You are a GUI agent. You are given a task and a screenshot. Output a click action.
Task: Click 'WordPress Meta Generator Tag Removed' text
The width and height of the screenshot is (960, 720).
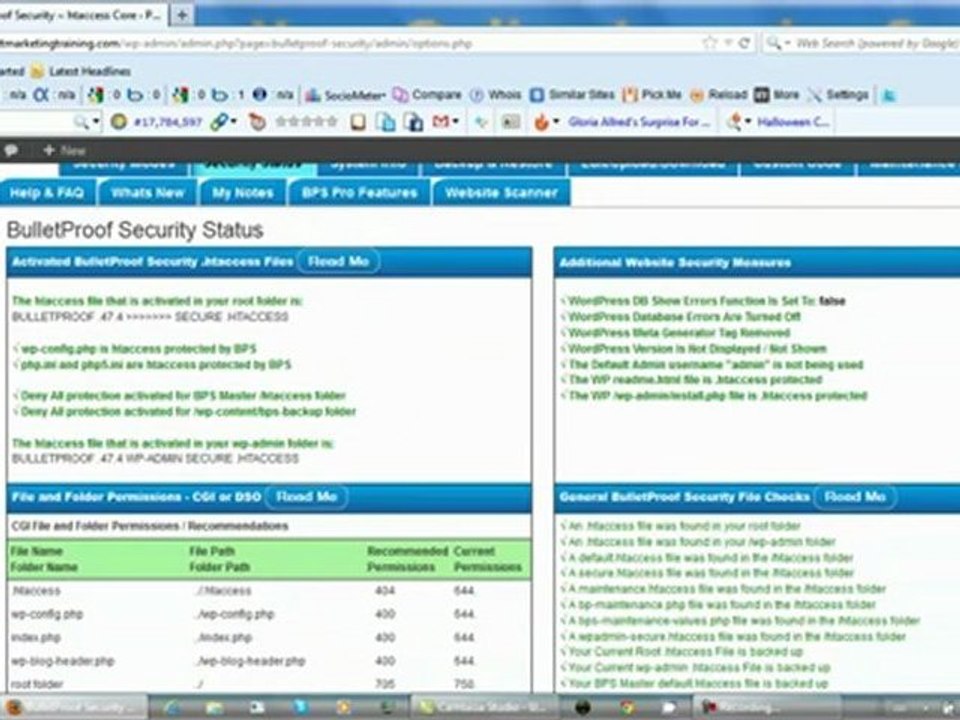click(x=679, y=332)
